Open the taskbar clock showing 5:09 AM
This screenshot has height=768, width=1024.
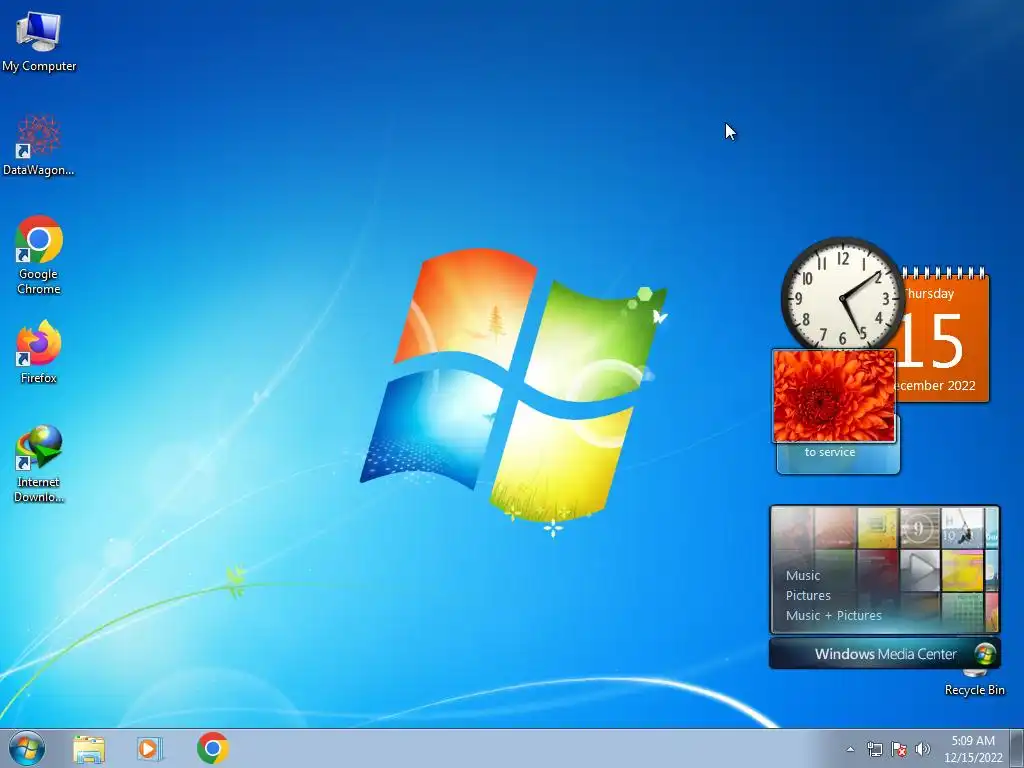[973, 749]
